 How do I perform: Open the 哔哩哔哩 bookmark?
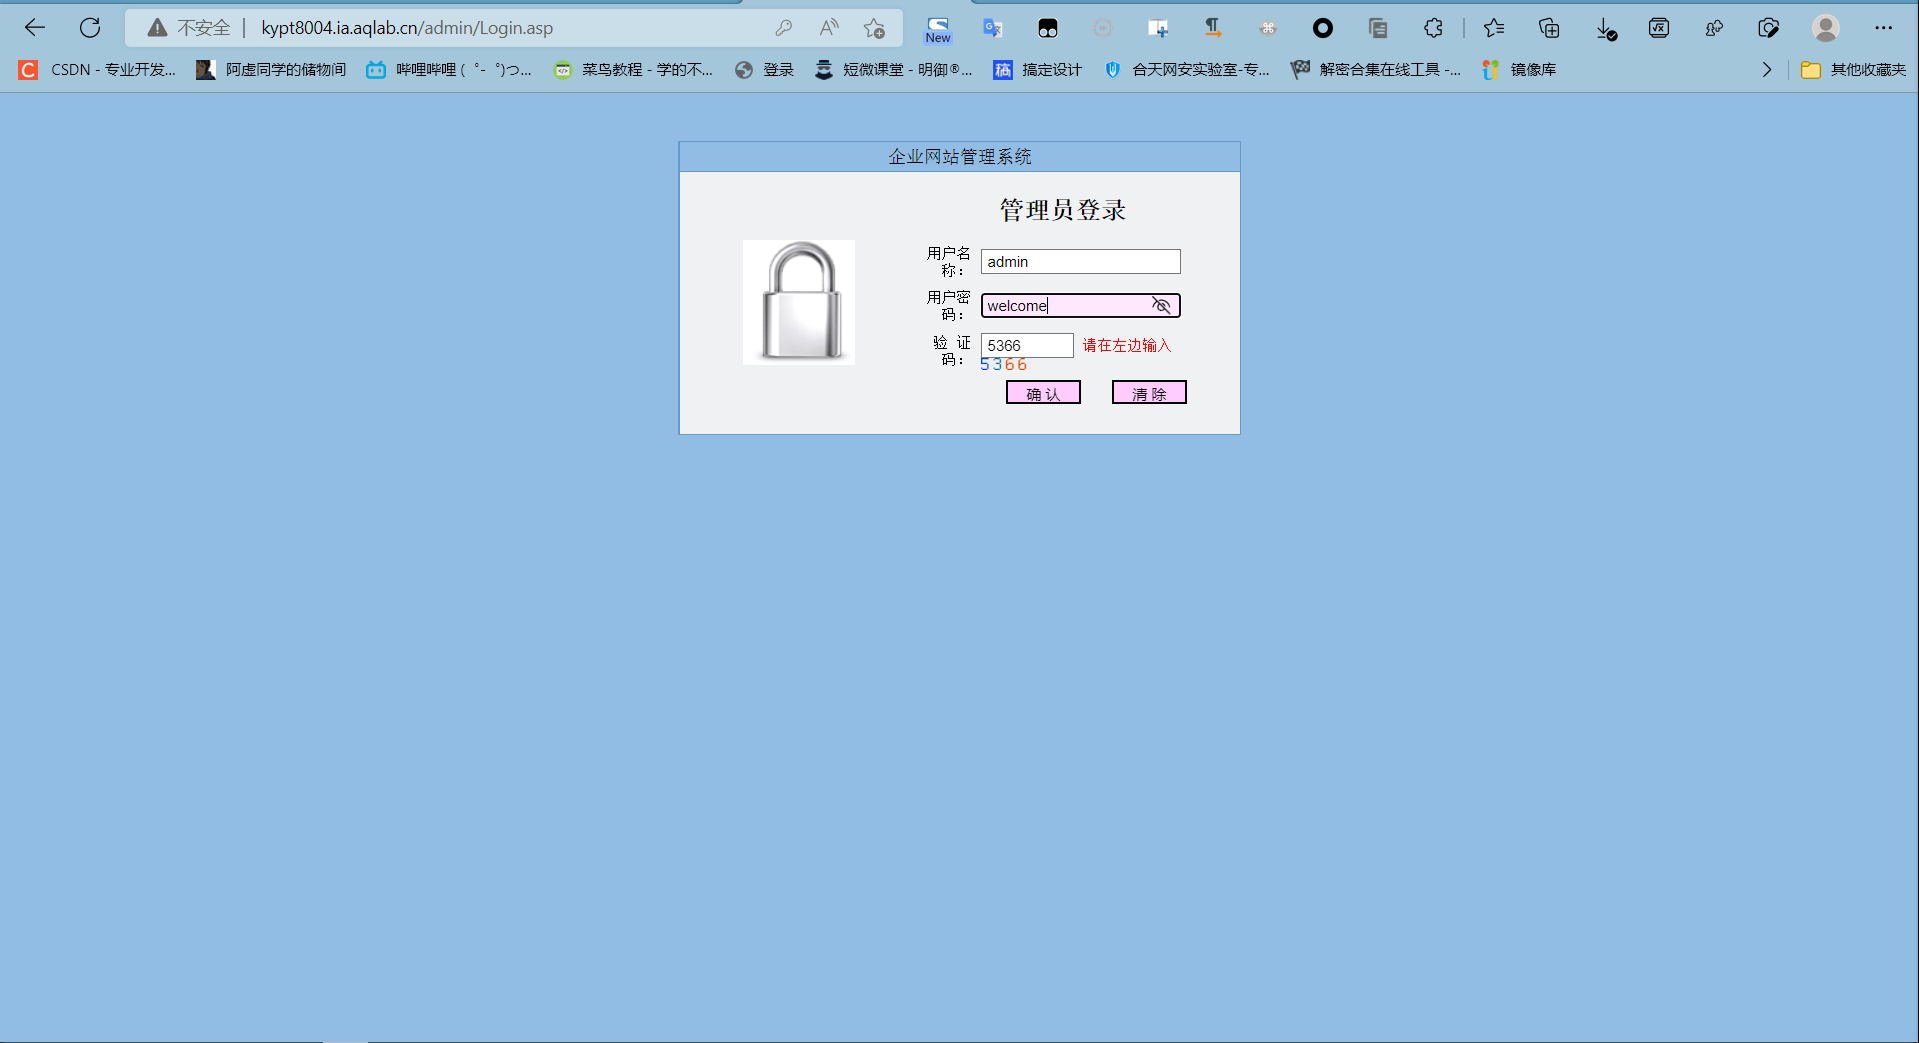pyautogui.click(x=448, y=69)
